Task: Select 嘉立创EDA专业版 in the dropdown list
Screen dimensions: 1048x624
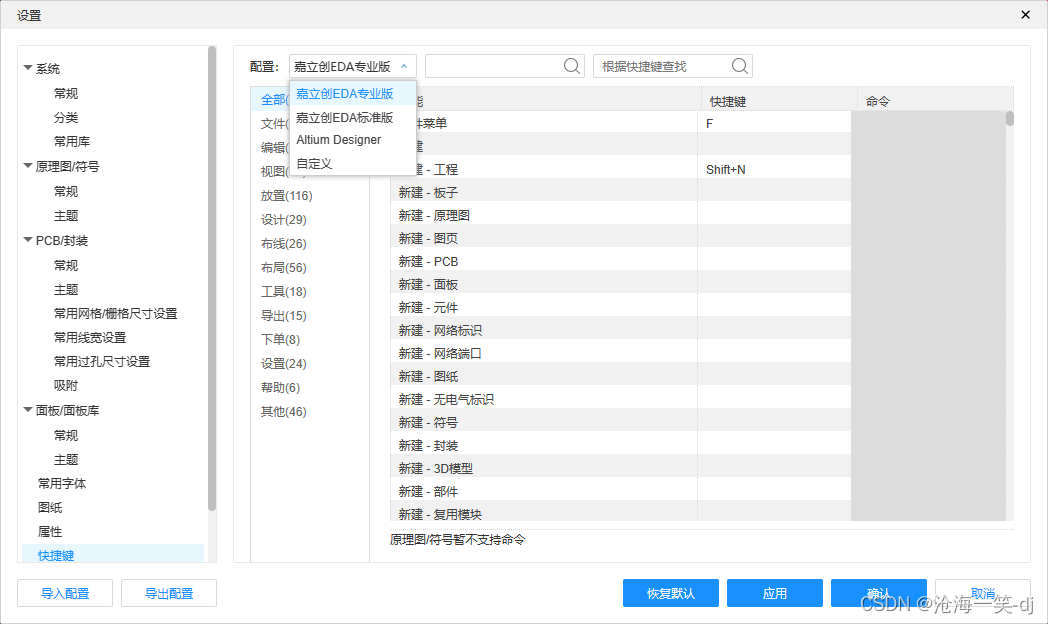Action: pos(353,94)
